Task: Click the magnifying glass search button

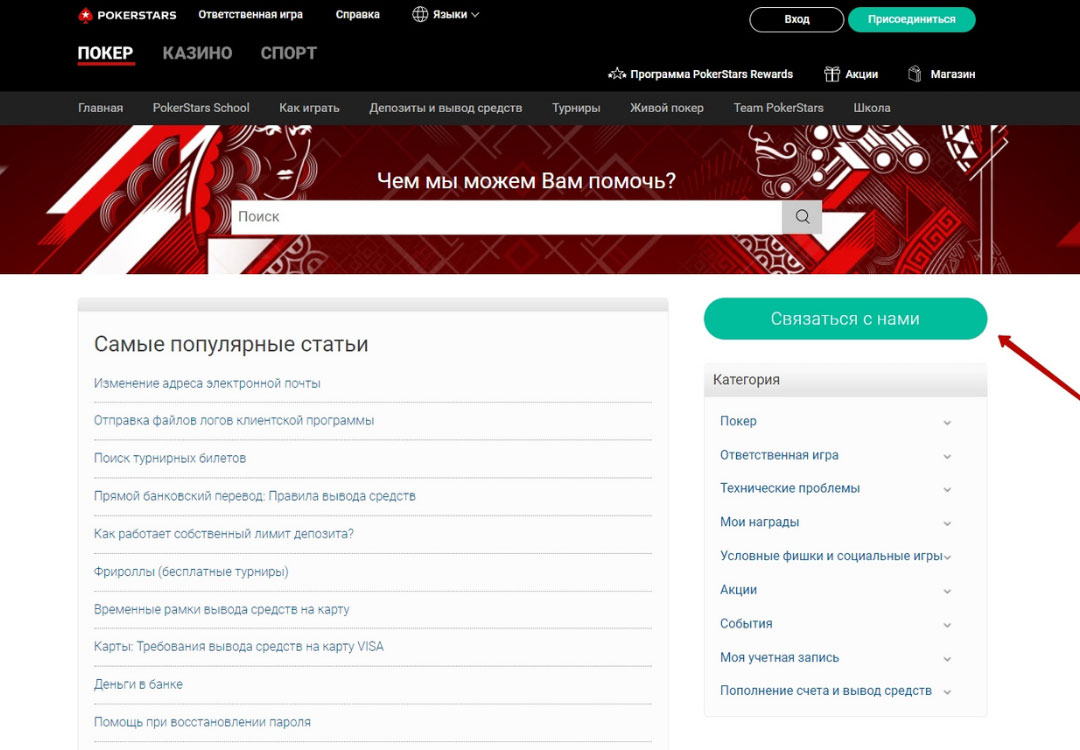Action: (802, 217)
